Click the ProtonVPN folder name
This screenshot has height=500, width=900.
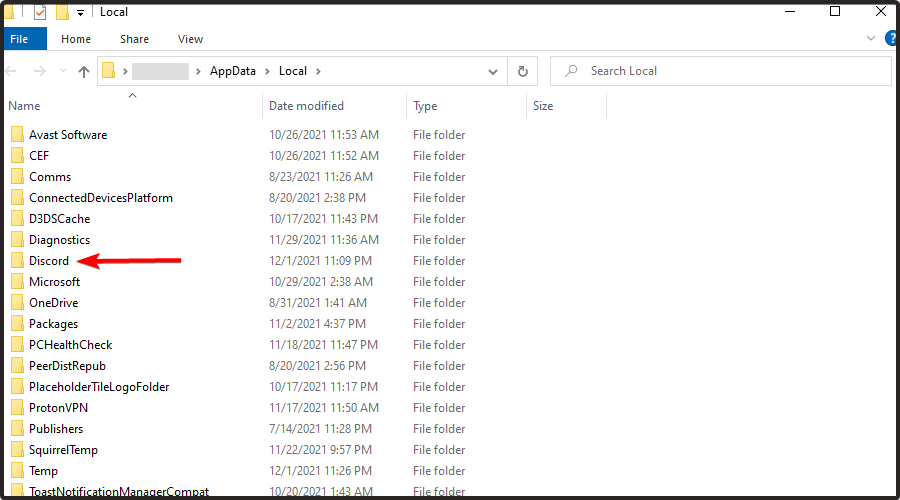click(x=59, y=408)
